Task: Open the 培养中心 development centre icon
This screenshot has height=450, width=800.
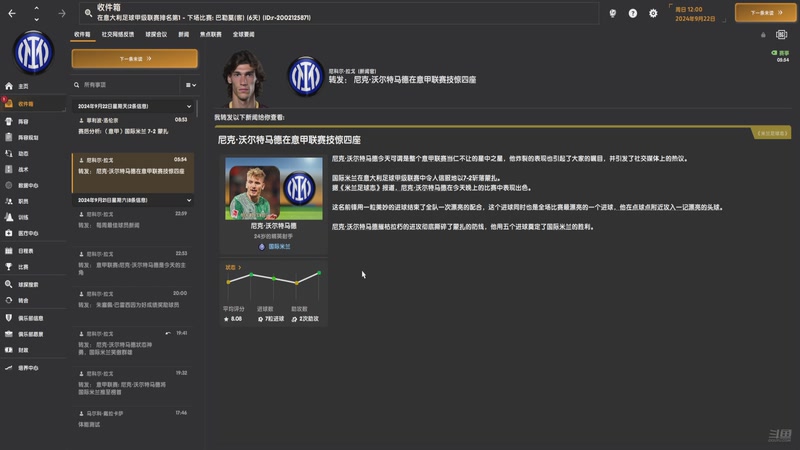Action: pyautogui.click(x=9, y=367)
